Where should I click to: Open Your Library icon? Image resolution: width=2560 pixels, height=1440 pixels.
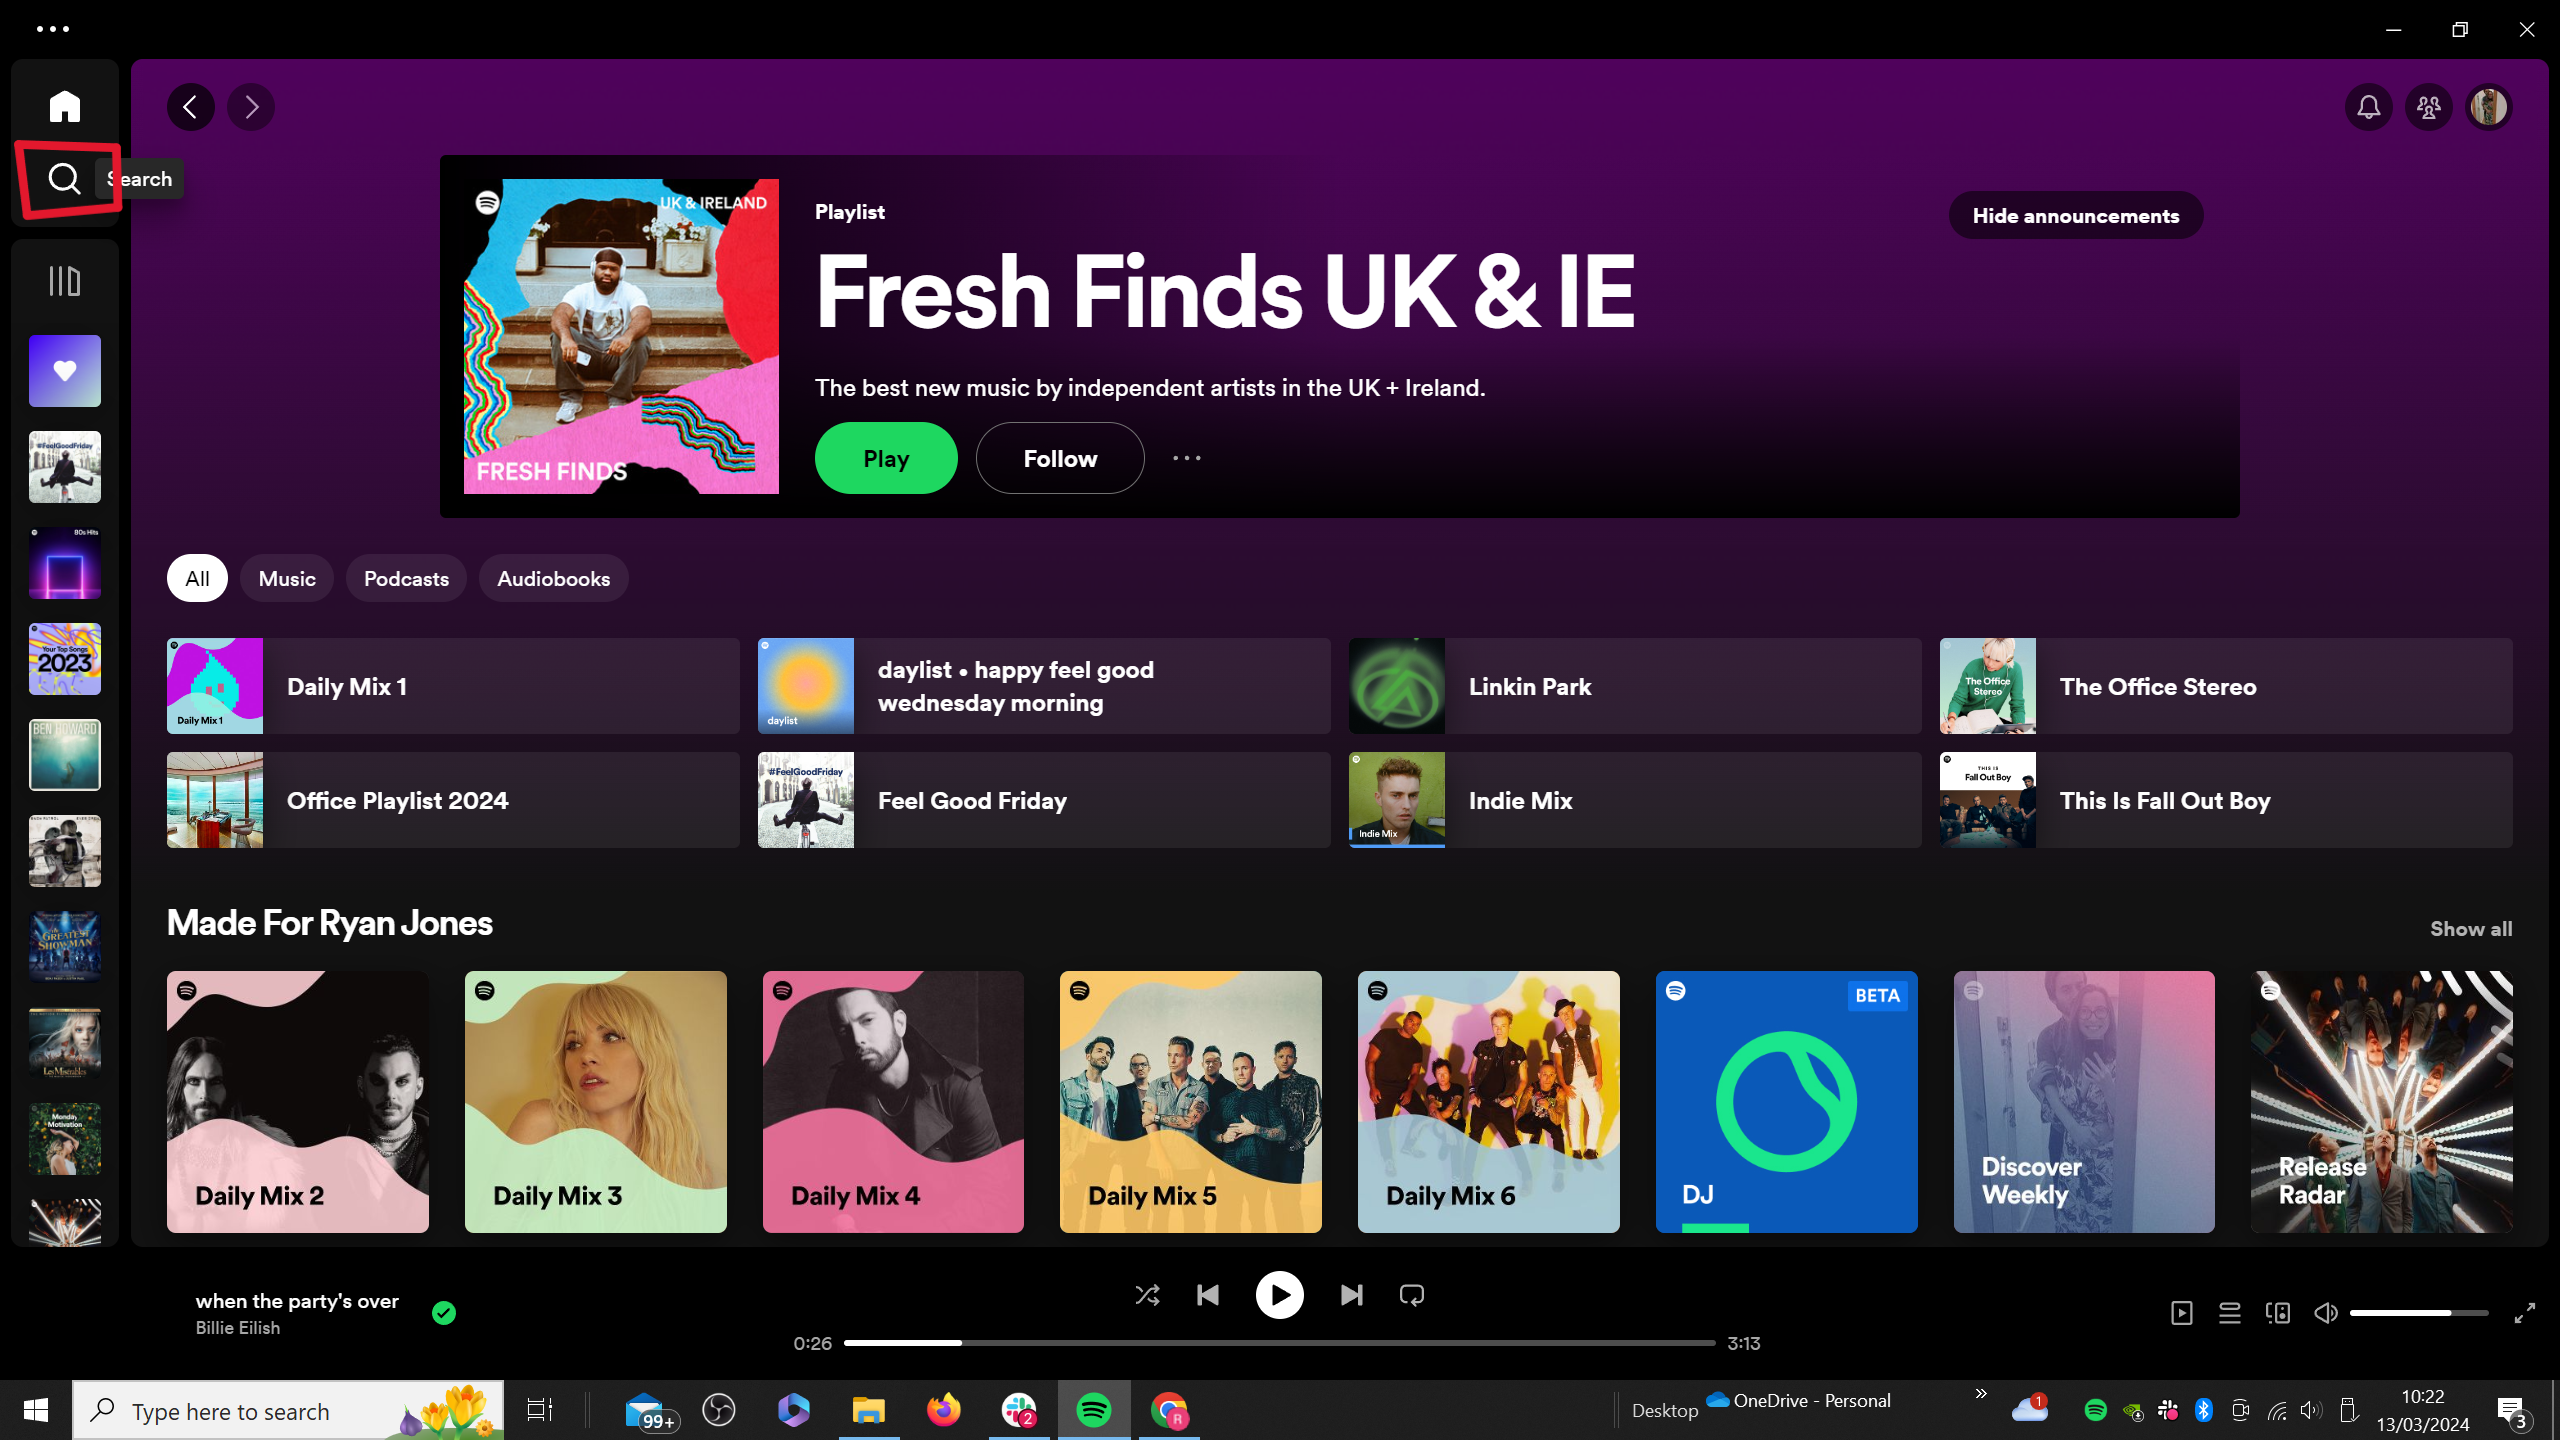point(65,281)
